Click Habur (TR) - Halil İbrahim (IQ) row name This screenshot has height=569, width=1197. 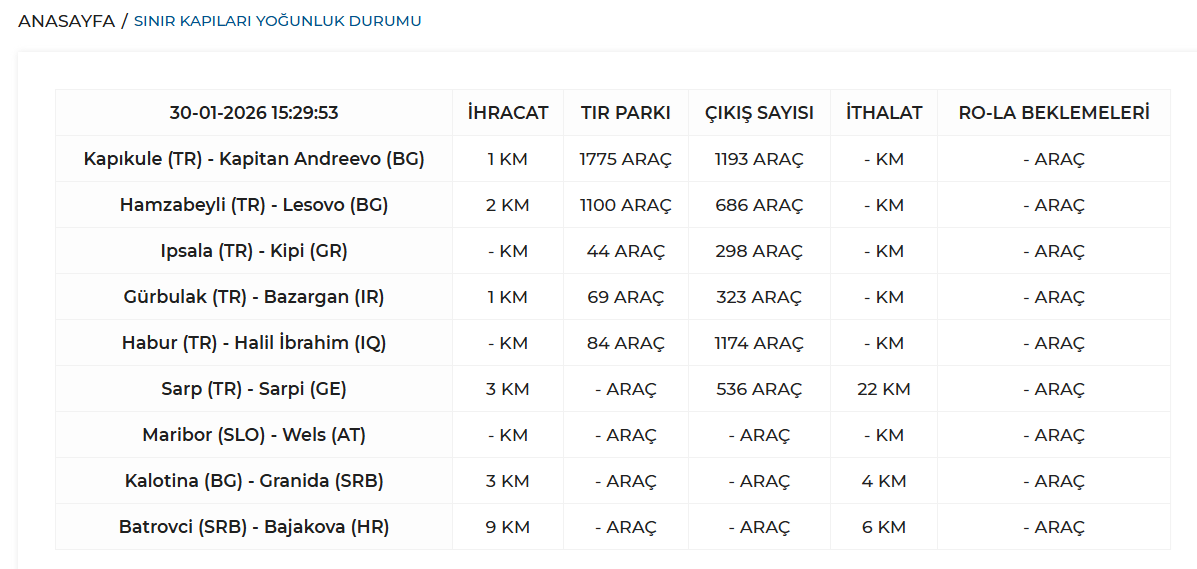pos(254,343)
